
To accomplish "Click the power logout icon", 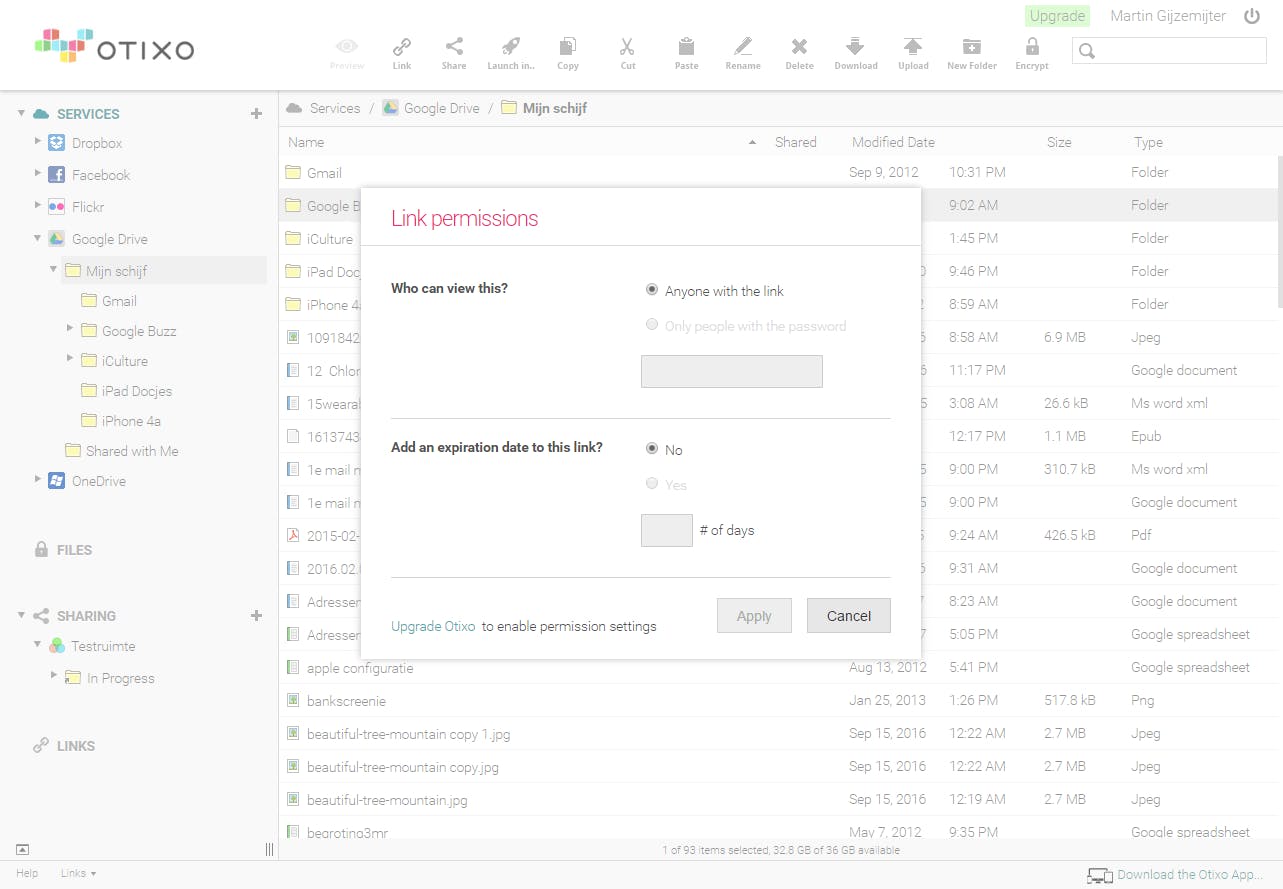I will [1252, 16].
